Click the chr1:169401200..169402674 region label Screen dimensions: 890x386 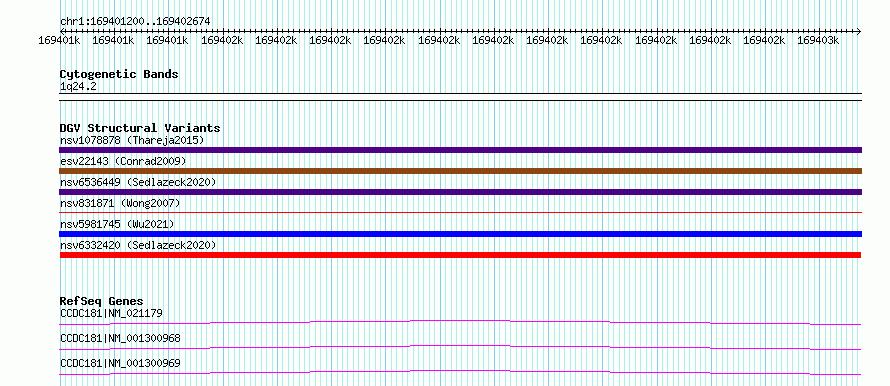(x=135, y=21)
